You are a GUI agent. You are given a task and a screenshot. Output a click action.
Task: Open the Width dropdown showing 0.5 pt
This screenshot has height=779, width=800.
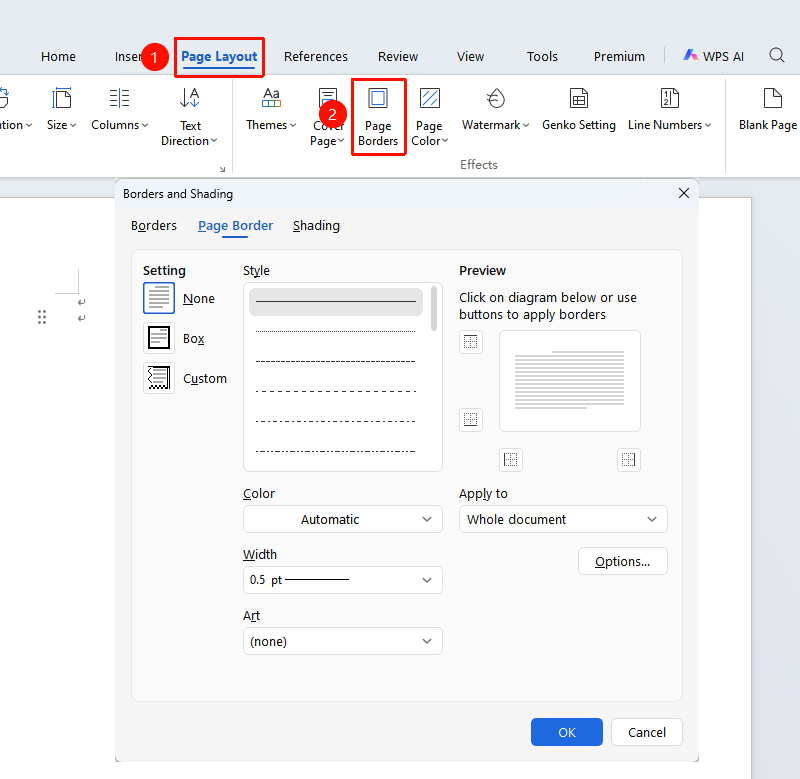(x=343, y=580)
